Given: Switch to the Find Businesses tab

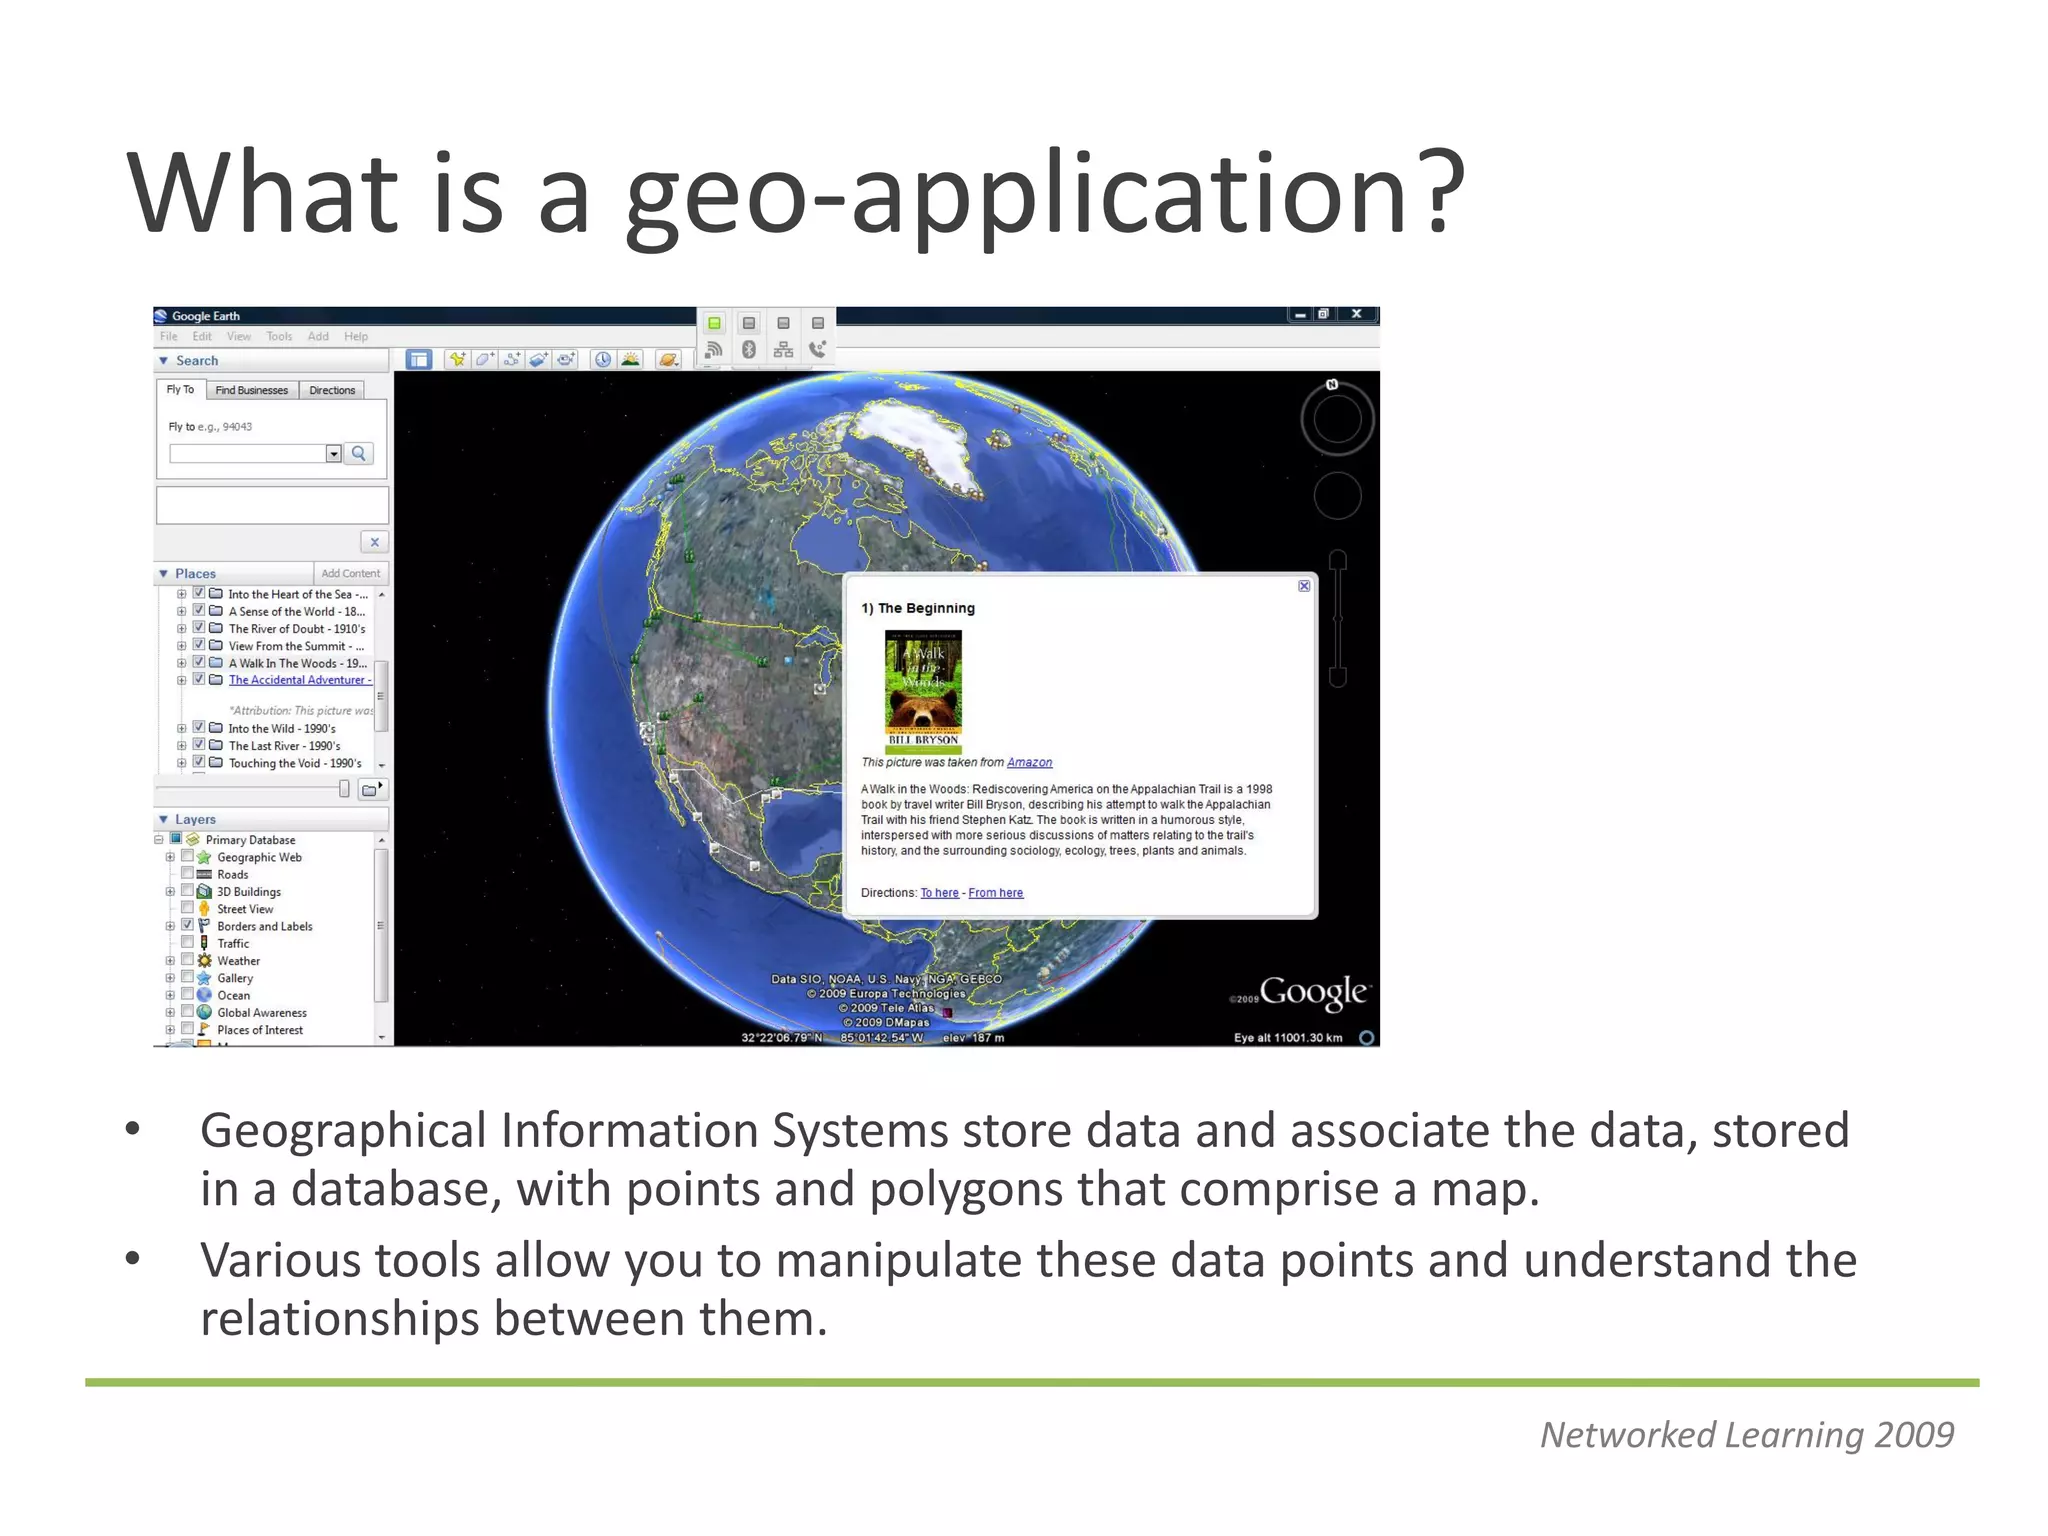Looking at the screenshot, I should click(251, 390).
